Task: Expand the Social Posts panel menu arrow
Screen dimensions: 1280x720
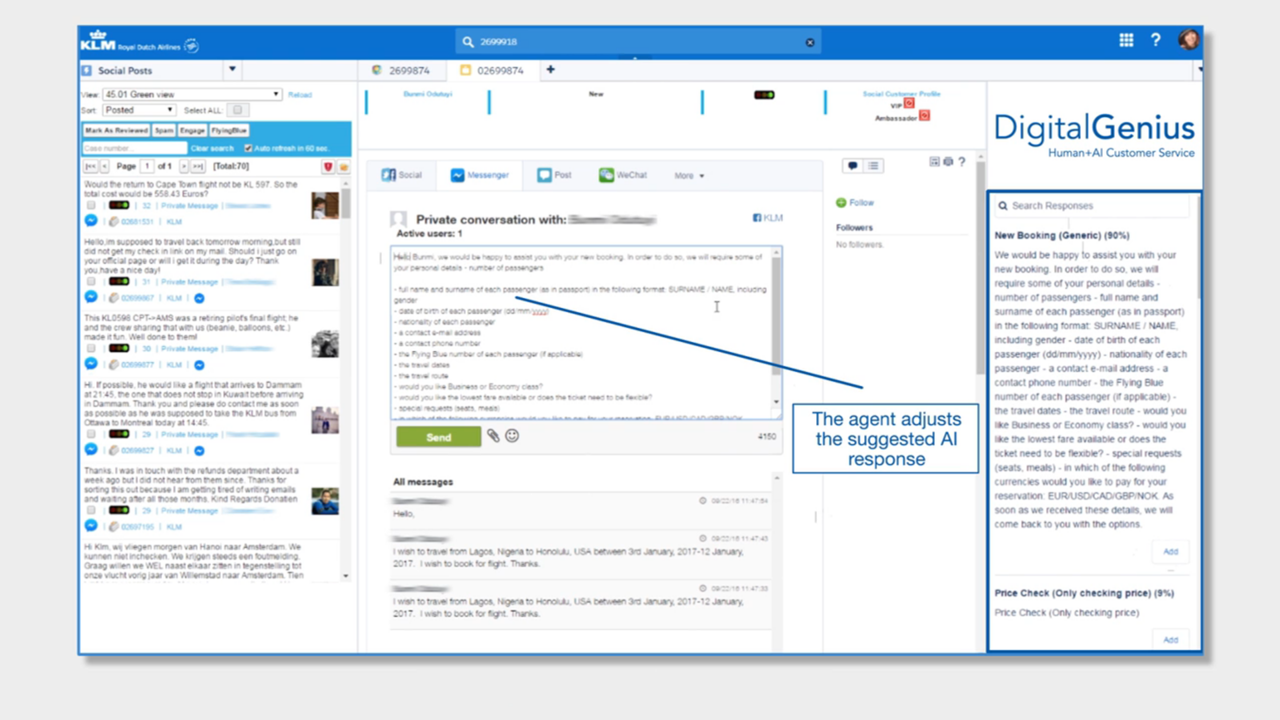Action: [232, 70]
